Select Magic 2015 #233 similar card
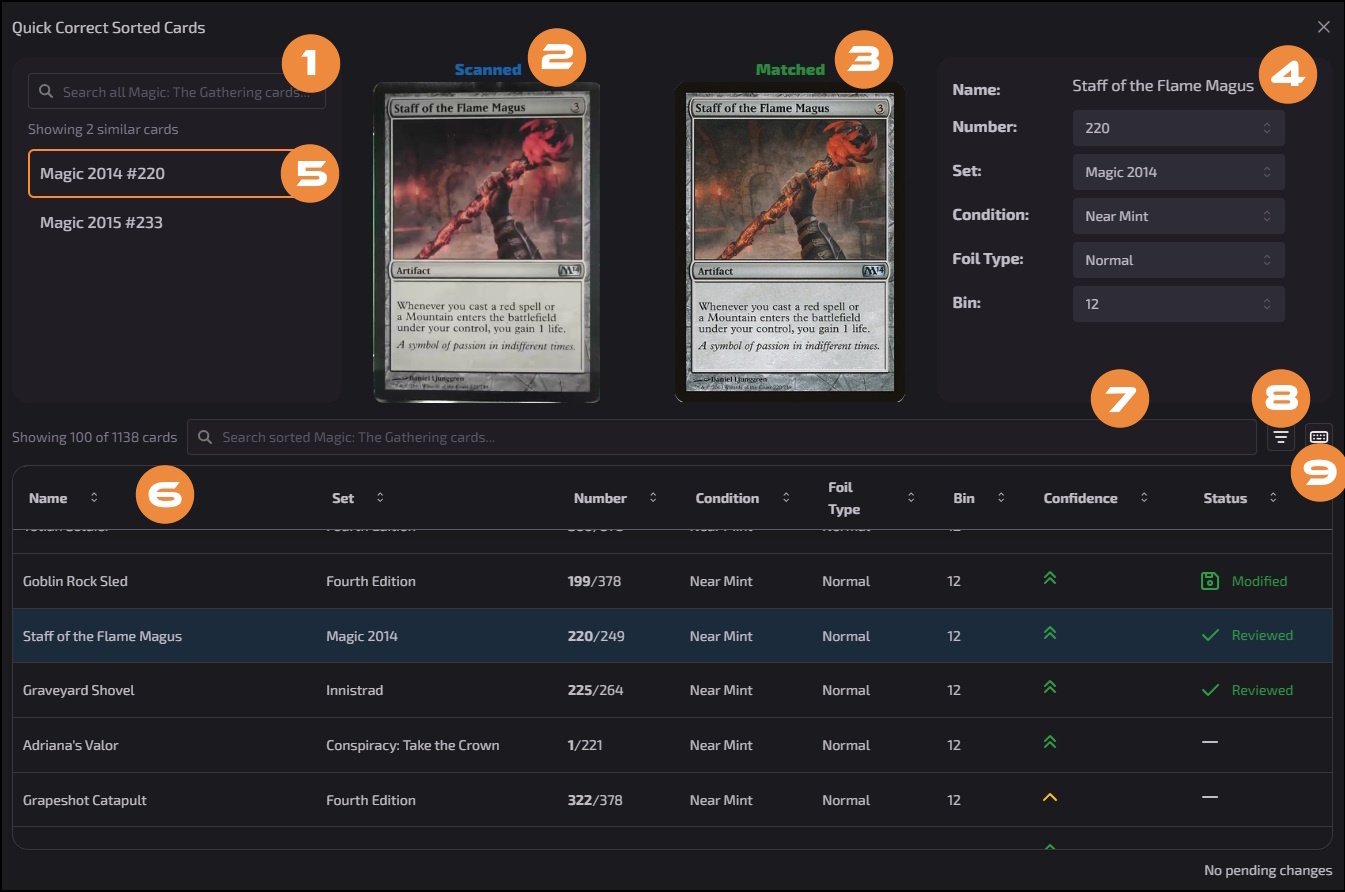1345x892 pixels. coord(101,222)
